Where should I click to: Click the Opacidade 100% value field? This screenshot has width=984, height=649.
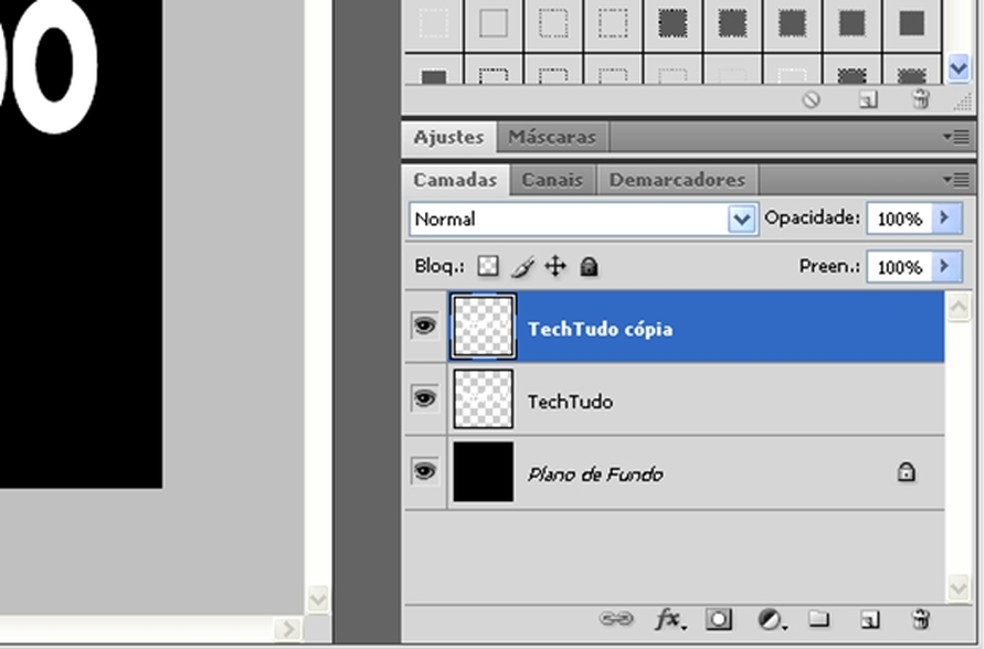[x=899, y=218]
